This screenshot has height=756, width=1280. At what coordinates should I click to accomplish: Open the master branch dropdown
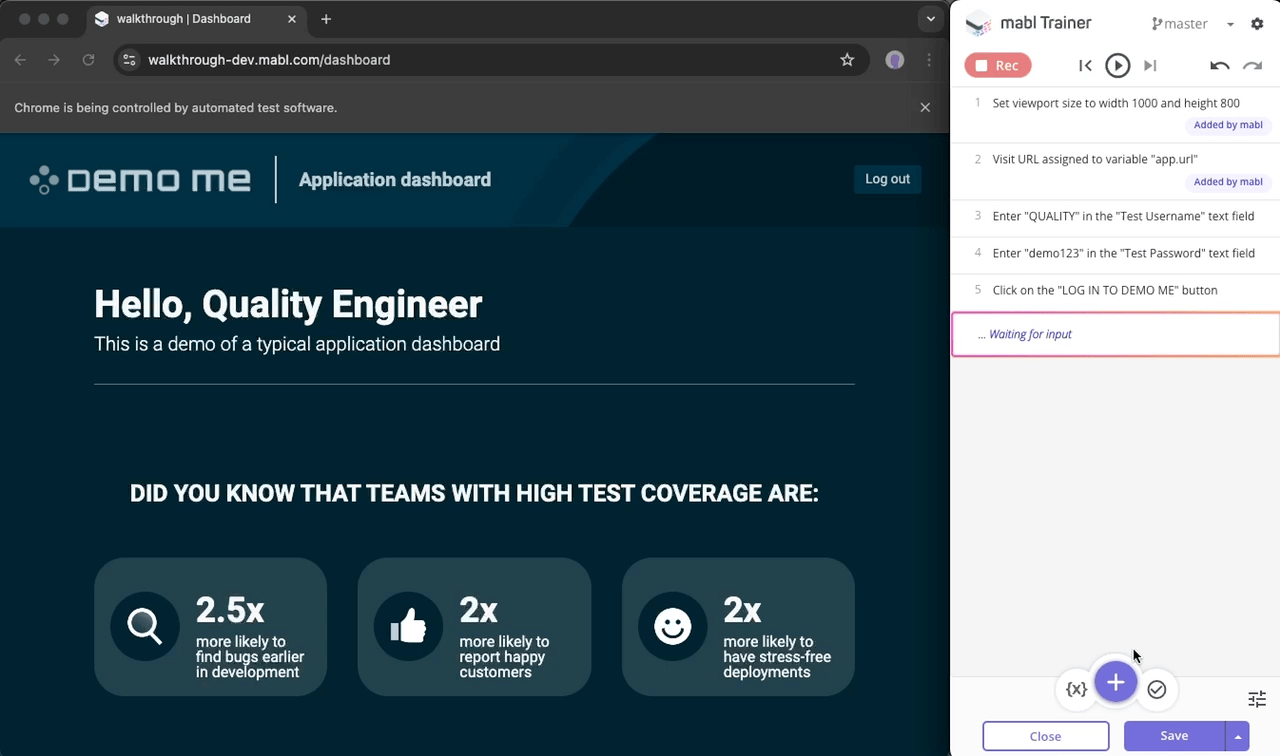coord(1193,24)
